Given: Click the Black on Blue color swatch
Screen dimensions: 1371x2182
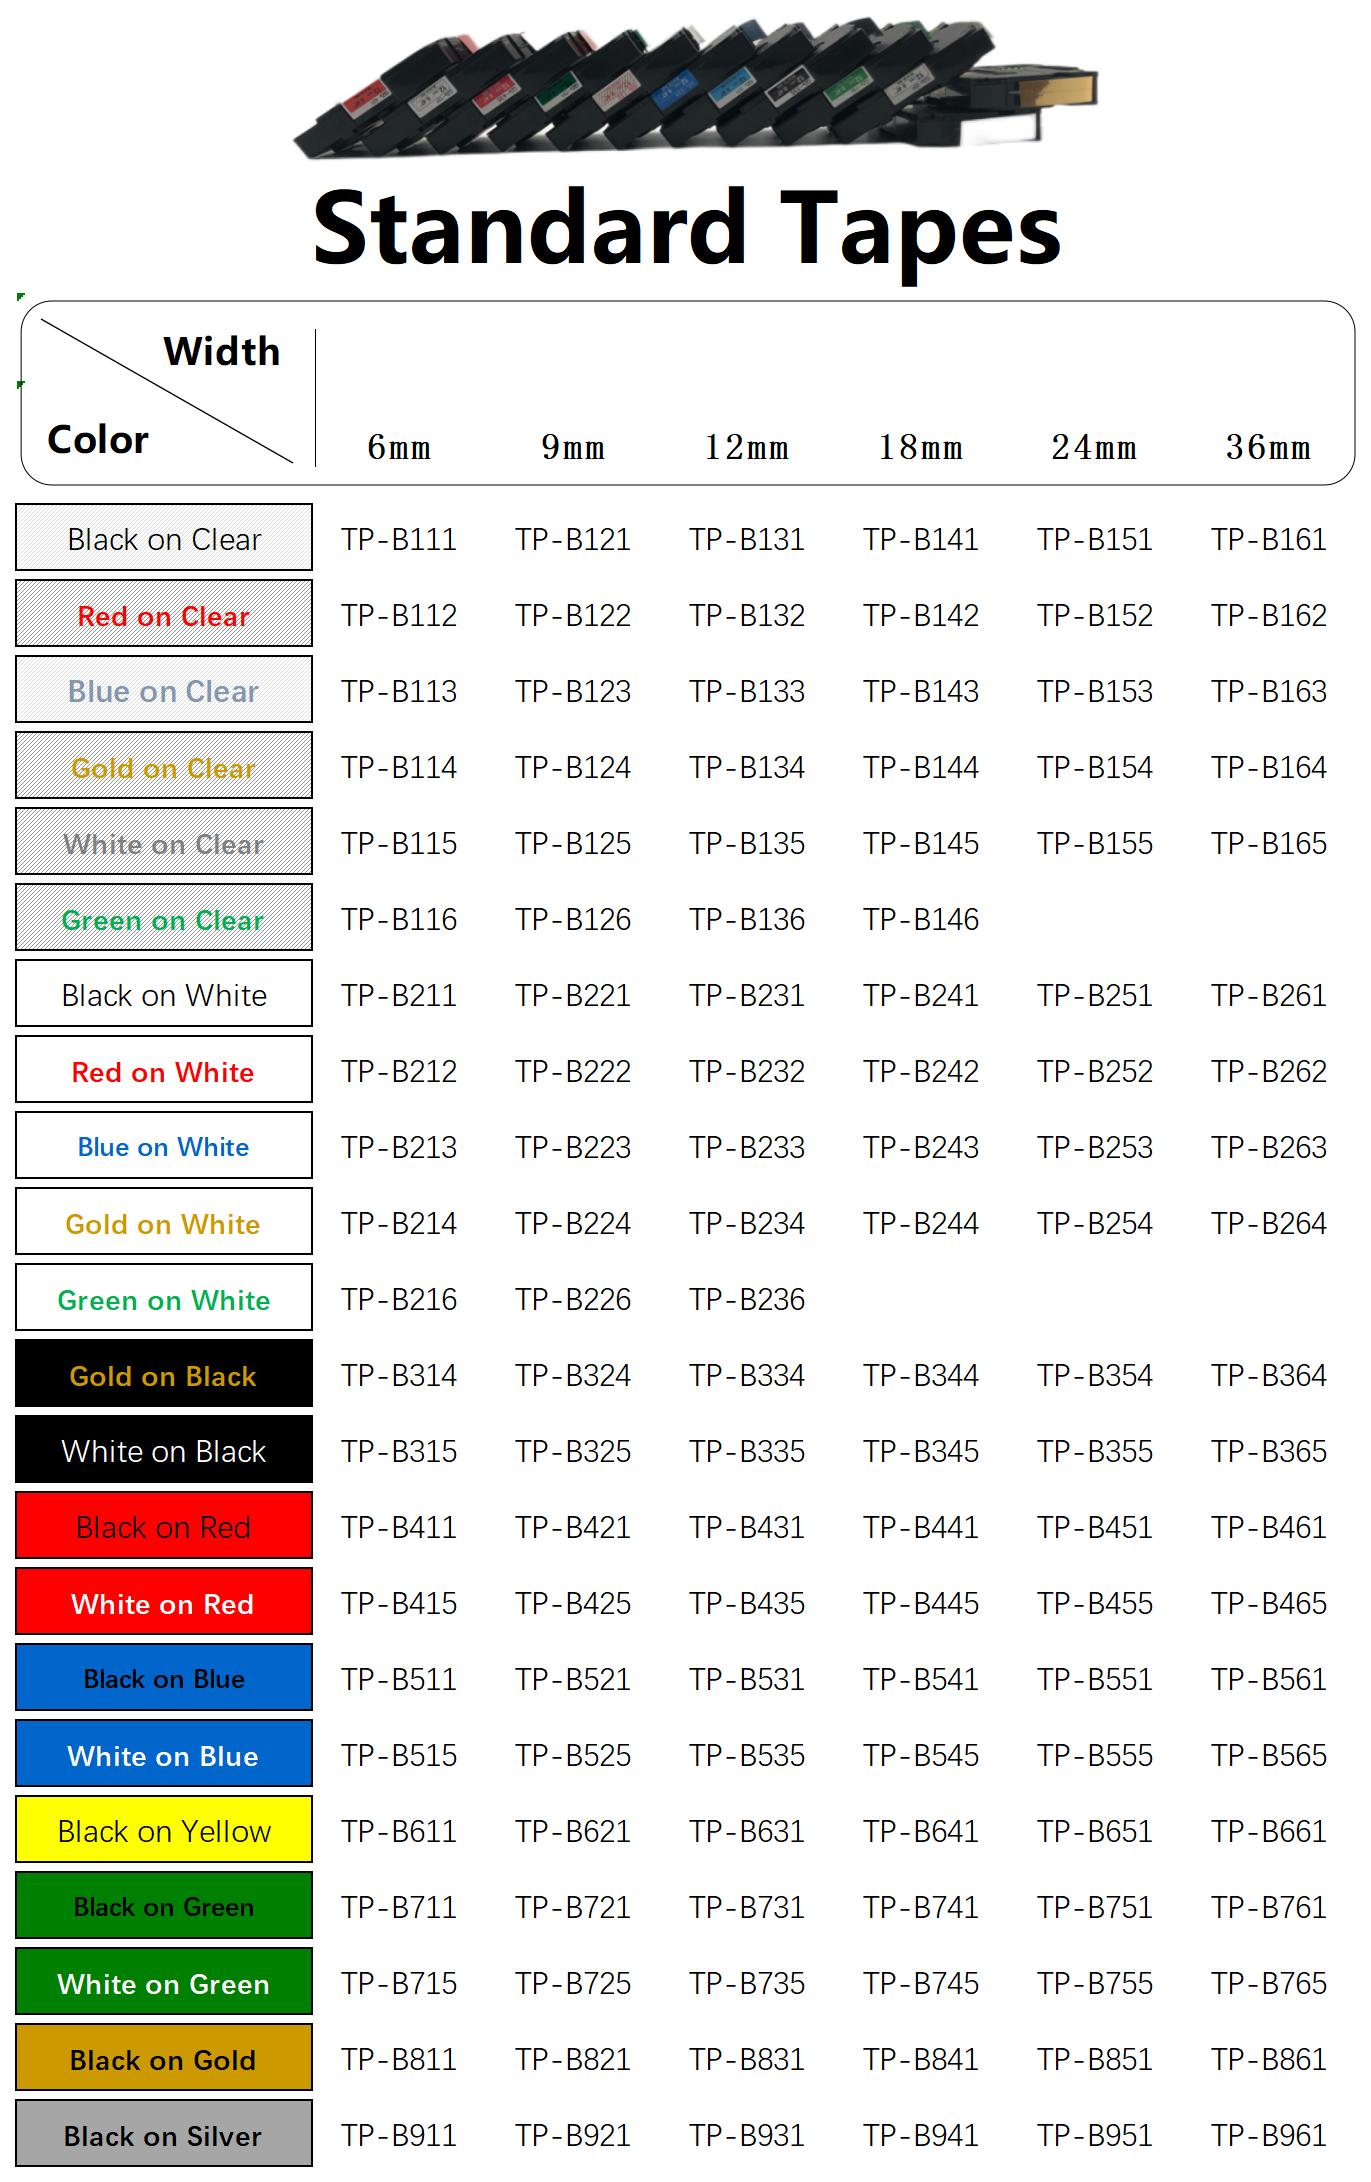Looking at the screenshot, I should point(164,1678).
